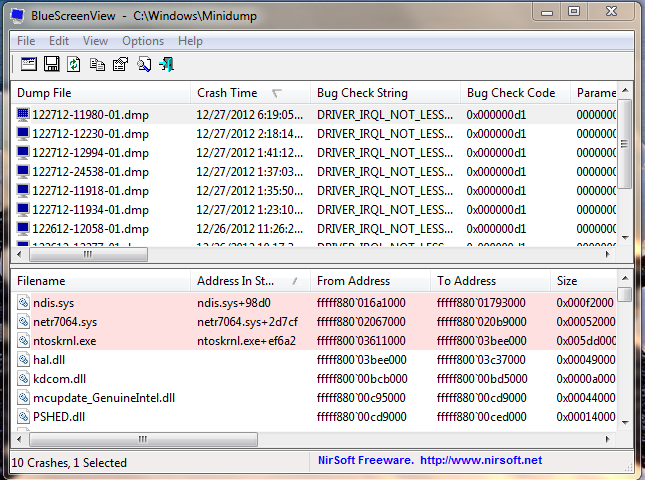The height and width of the screenshot is (480, 645).
Task: Click the BlueScreenView title bar app icon
Action: [x=18, y=16]
